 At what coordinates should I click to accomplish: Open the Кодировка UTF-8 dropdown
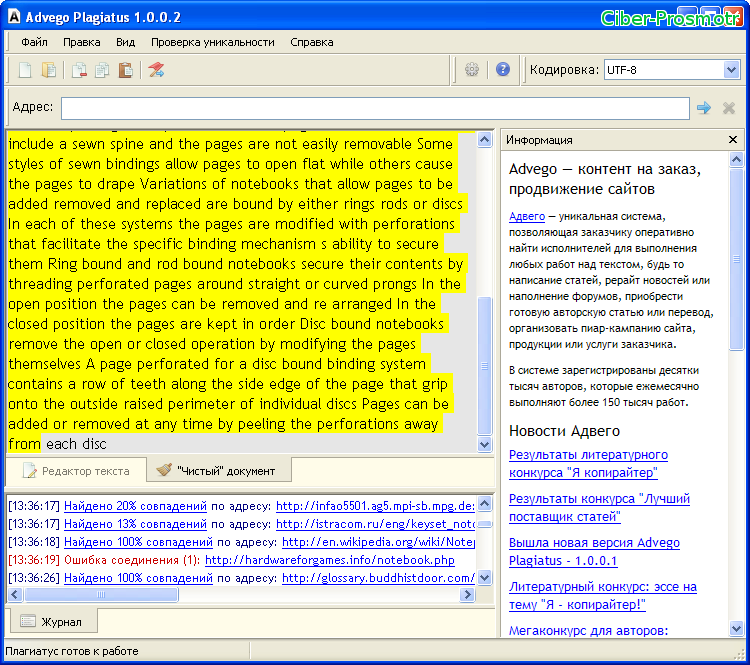[731, 70]
